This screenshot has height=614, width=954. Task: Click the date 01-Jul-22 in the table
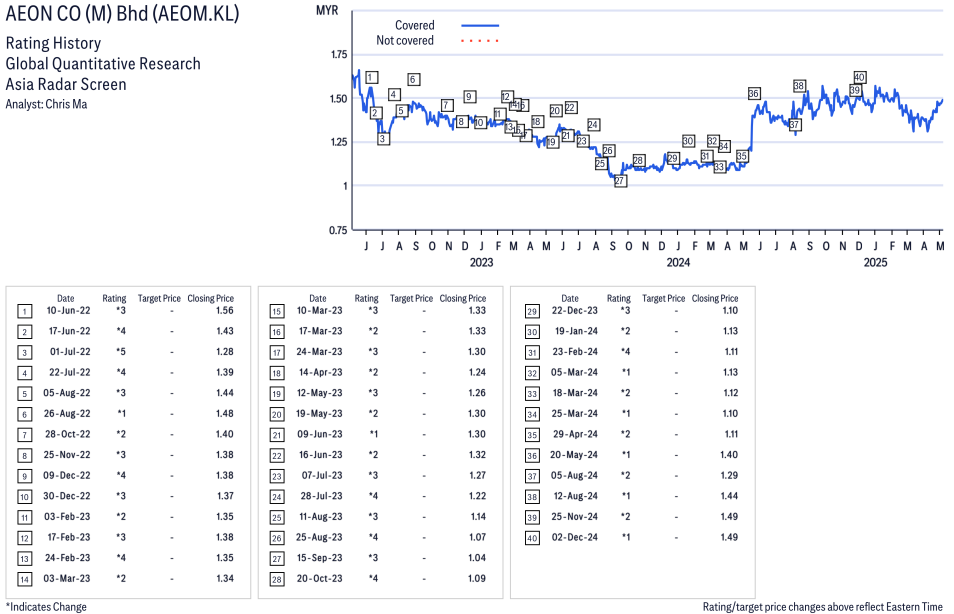click(x=70, y=352)
